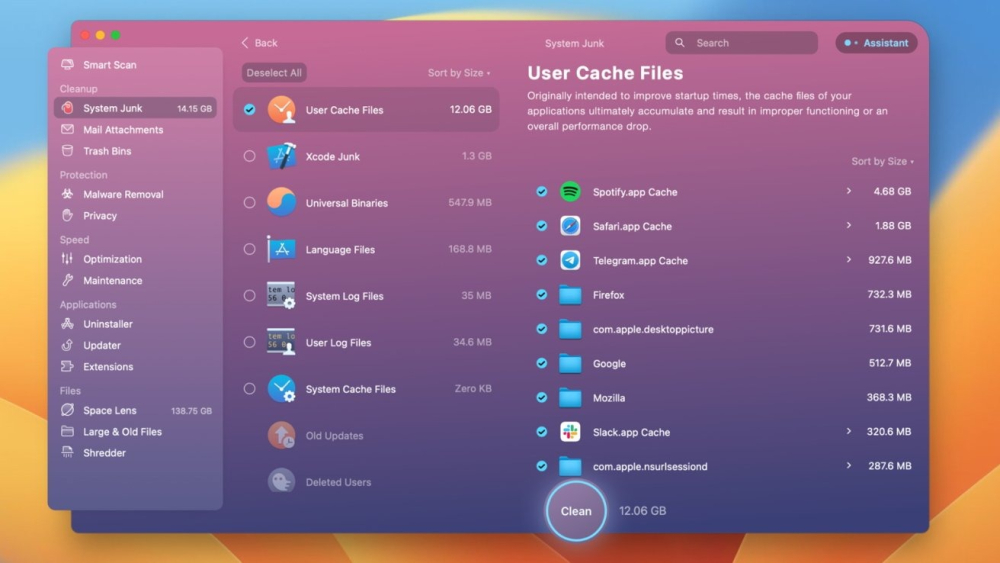Image resolution: width=1000 pixels, height=563 pixels.
Task: Uncheck the Firefox cache checkbox
Action: (541, 295)
